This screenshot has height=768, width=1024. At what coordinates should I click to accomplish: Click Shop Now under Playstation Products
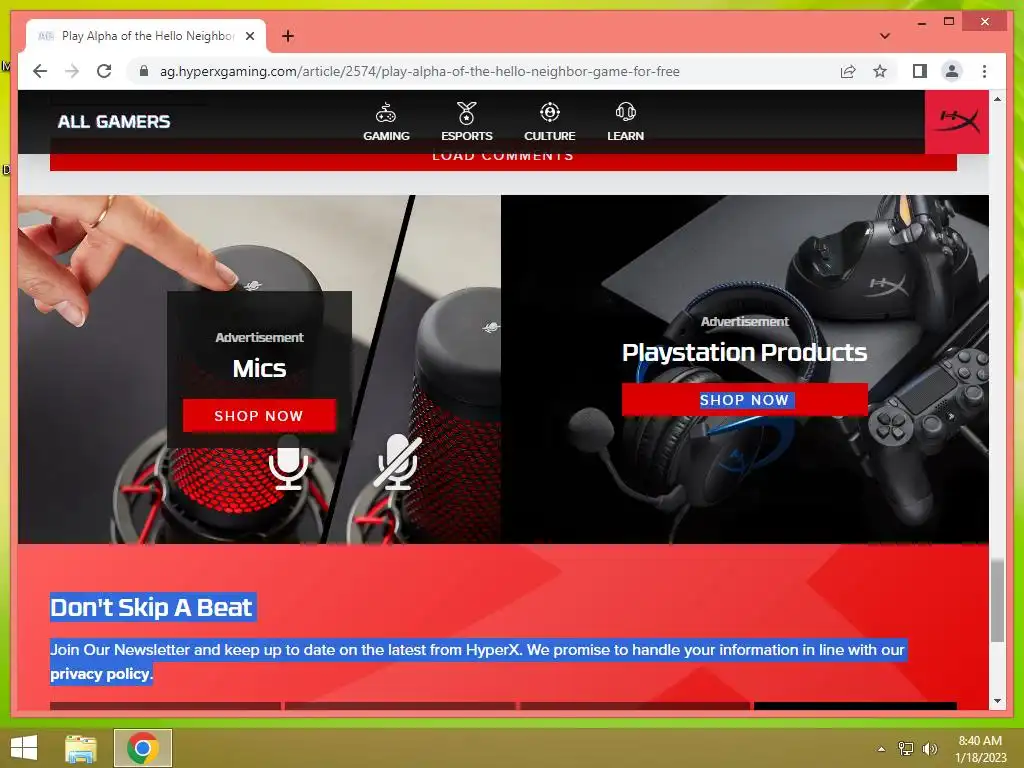click(744, 399)
